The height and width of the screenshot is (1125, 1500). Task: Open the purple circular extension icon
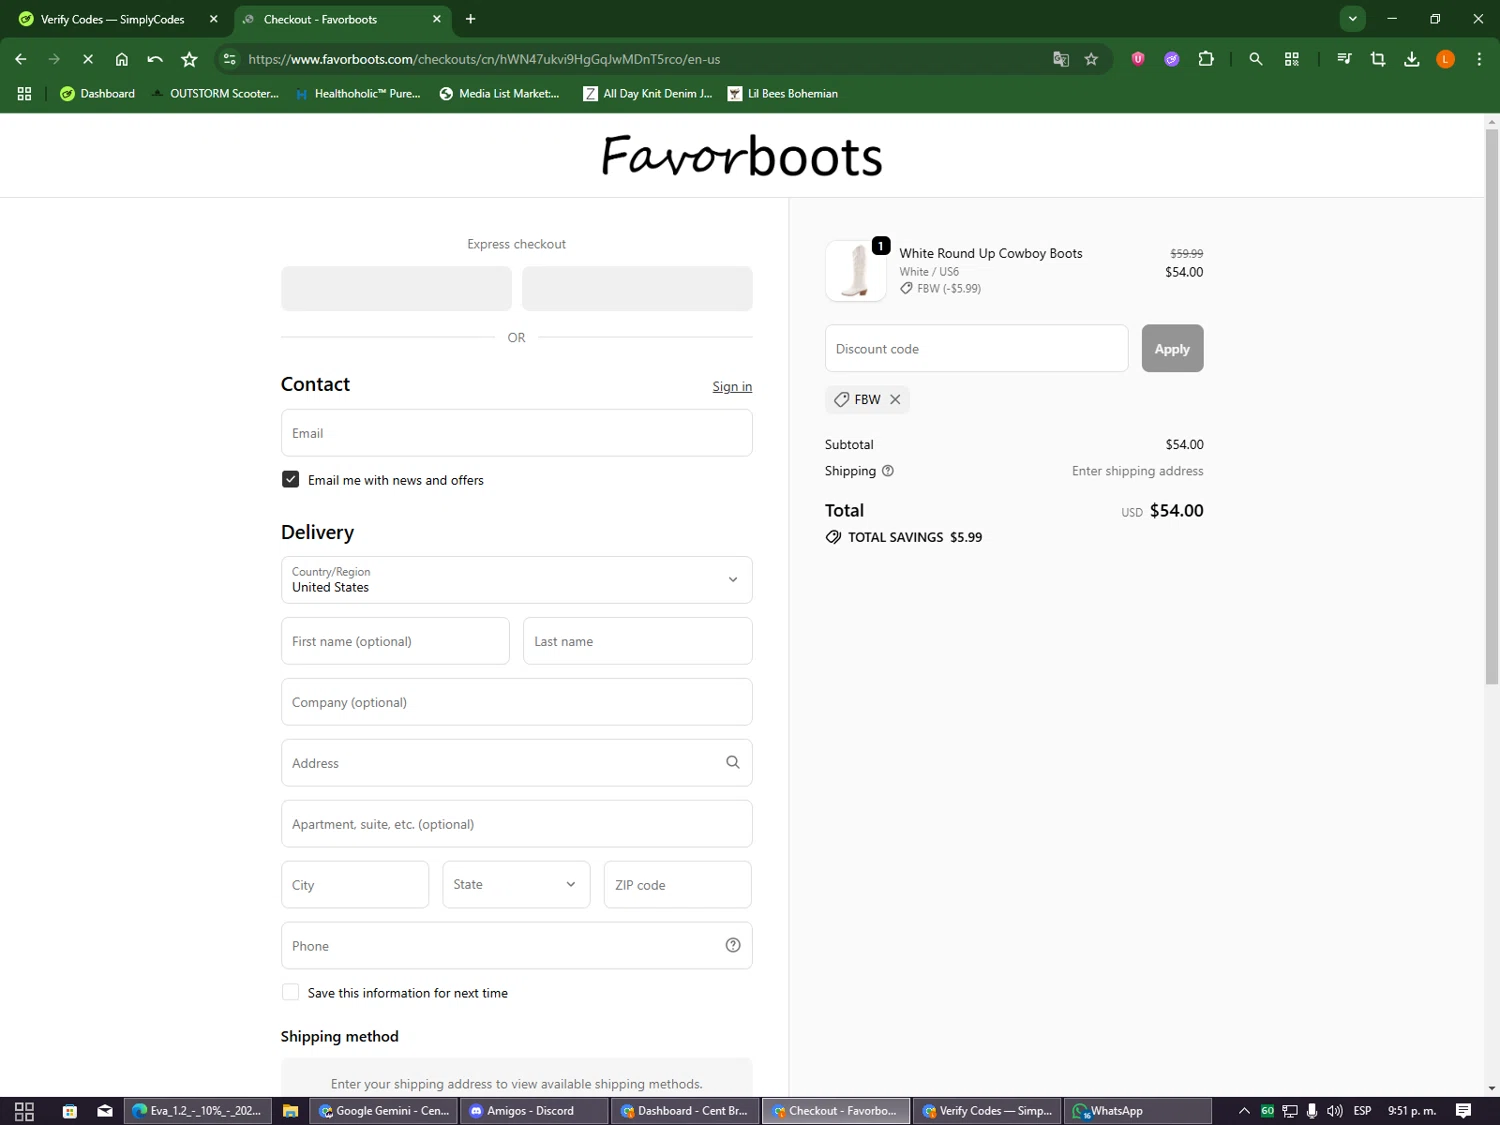click(1172, 59)
